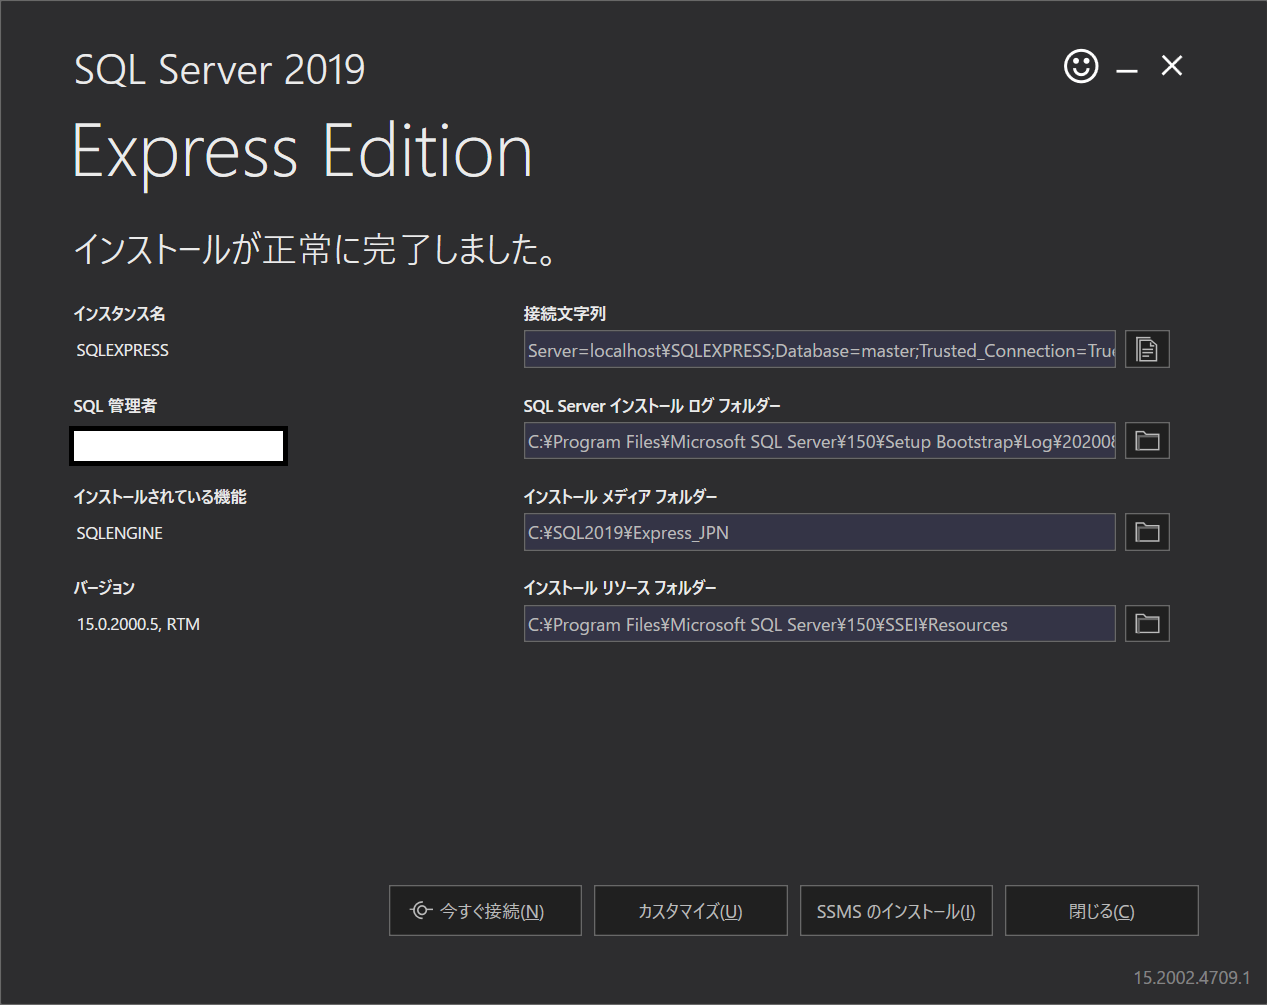This screenshot has height=1005, width=1267.
Task: Select the 接続文字列 connection string field
Action: point(819,350)
